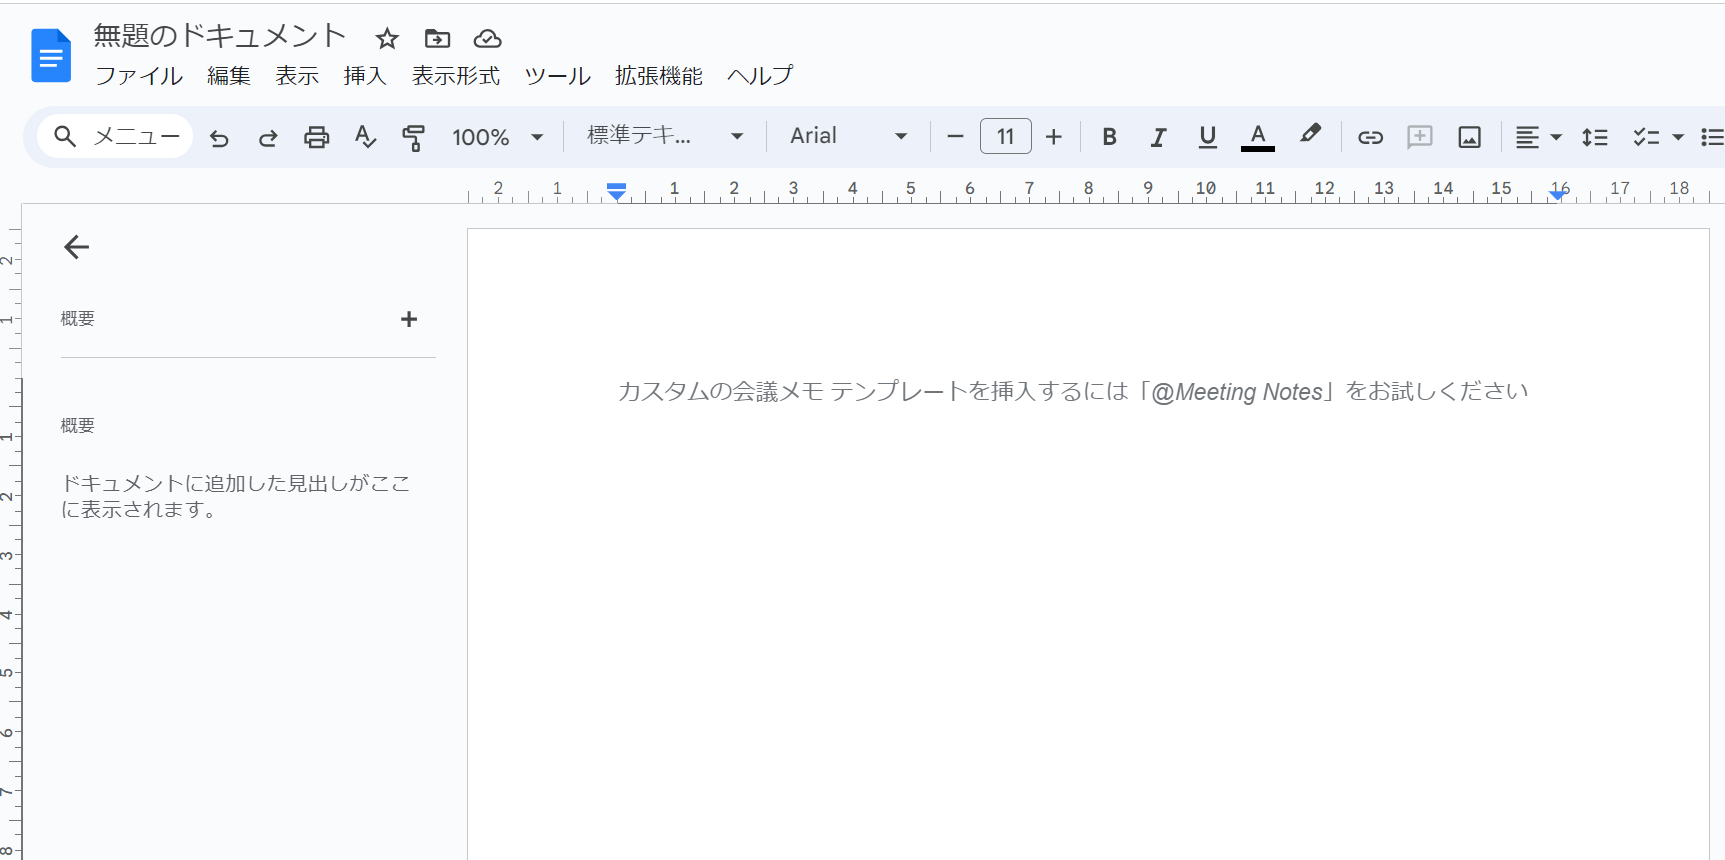Click the spell check icon
This screenshot has height=860, width=1725.
(x=365, y=137)
